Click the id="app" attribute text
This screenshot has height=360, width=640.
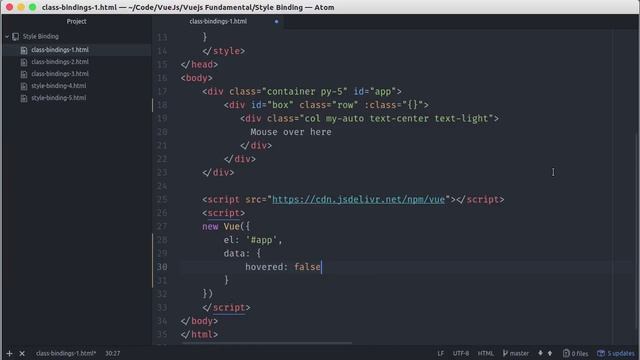point(375,92)
